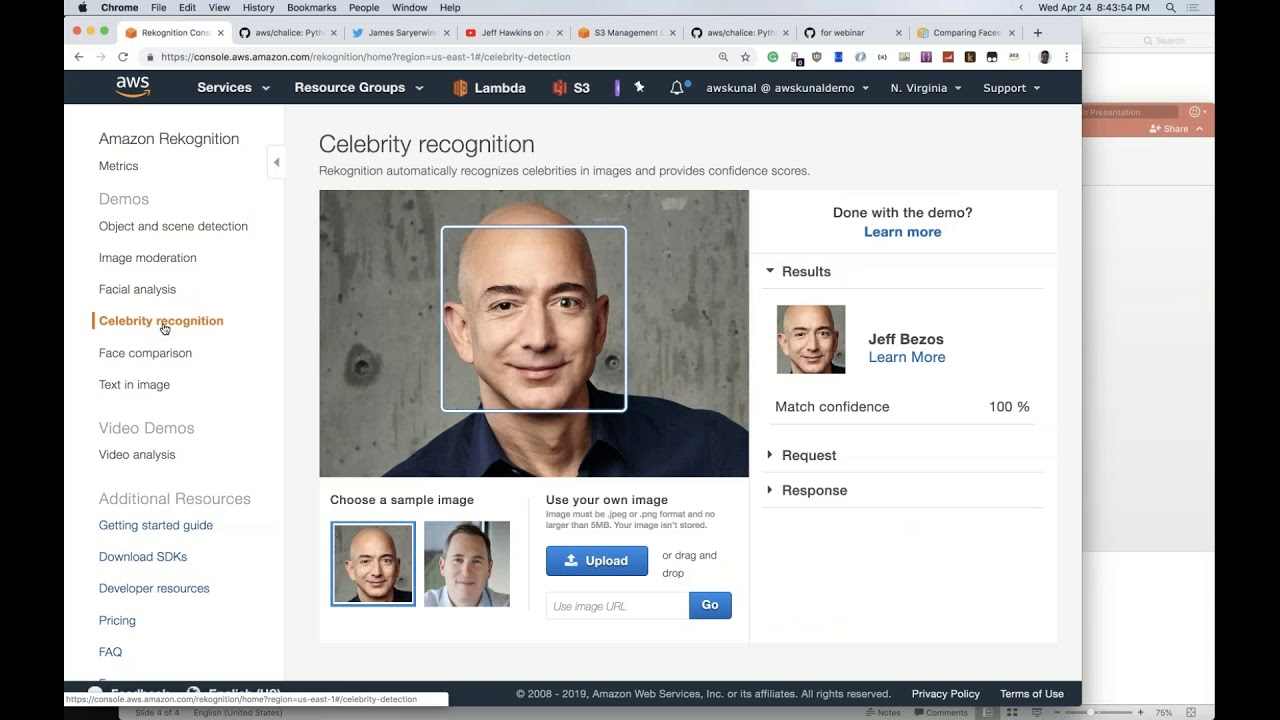Click the Upload button
Image resolution: width=1280 pixels, height=720 pixels.
(x=597, y=561)
